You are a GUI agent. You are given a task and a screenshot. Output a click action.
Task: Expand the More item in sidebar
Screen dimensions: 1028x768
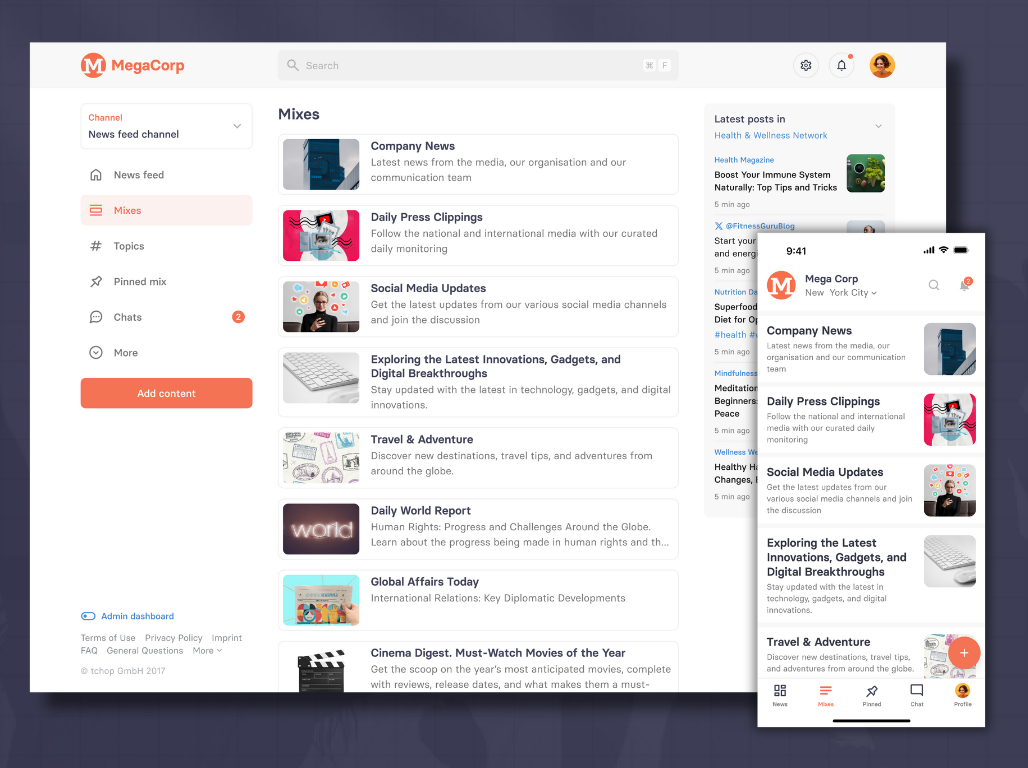pos(126,353)
